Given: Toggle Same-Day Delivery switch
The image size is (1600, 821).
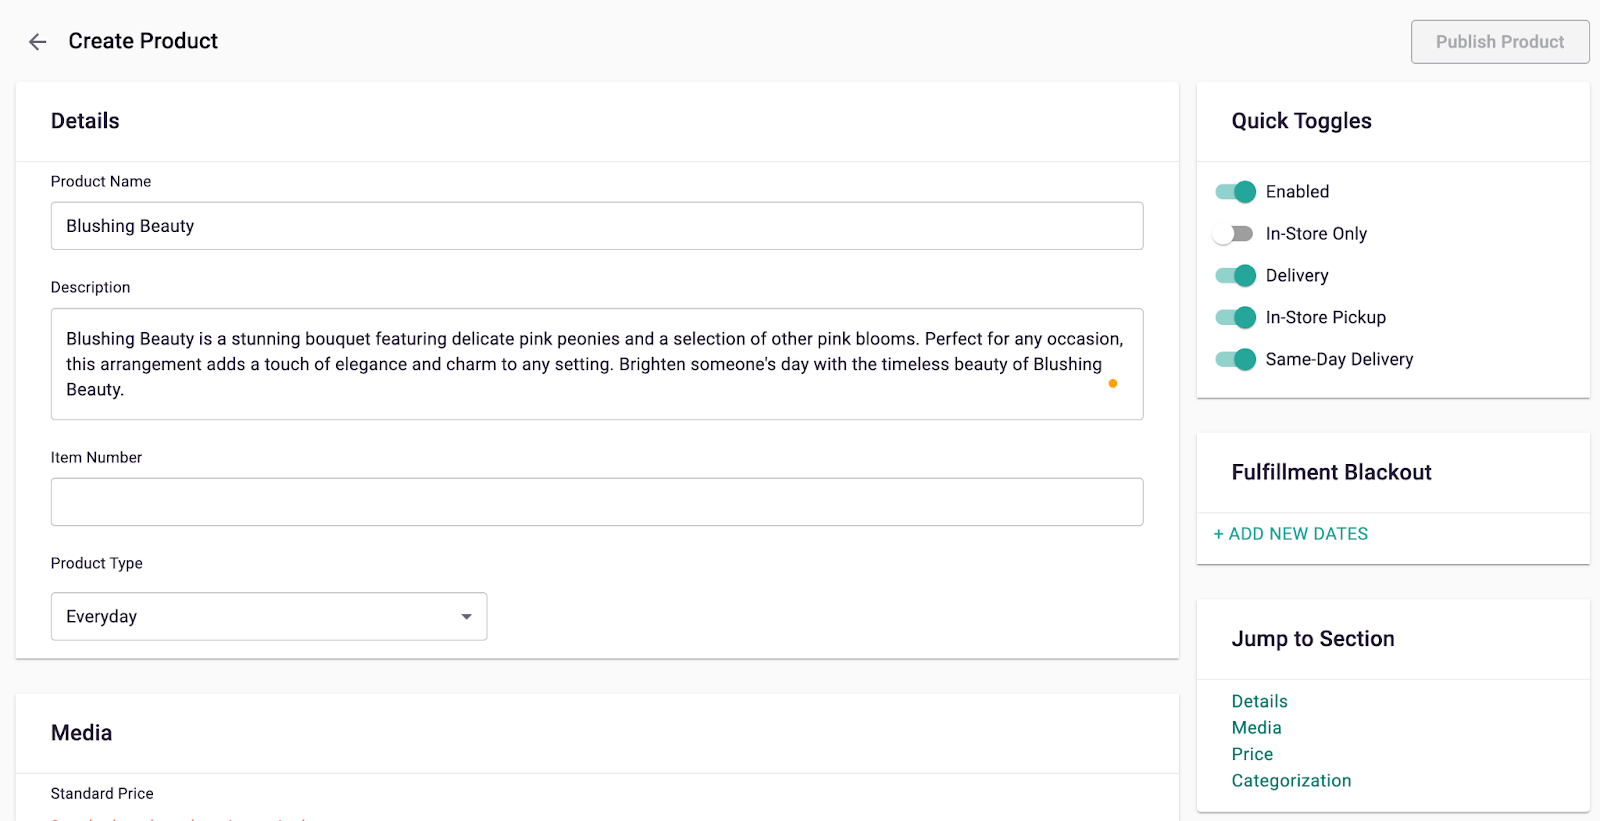Looking at the screenshot, I should 1235,360.
